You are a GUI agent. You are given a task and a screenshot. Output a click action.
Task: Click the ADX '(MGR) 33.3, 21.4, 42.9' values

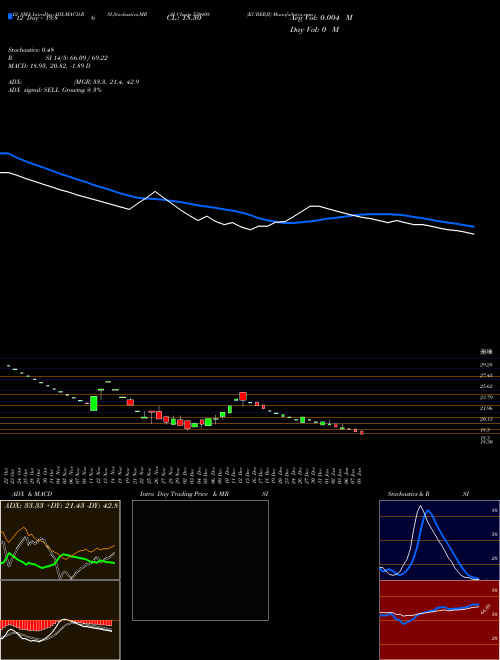tap(106, 82)
